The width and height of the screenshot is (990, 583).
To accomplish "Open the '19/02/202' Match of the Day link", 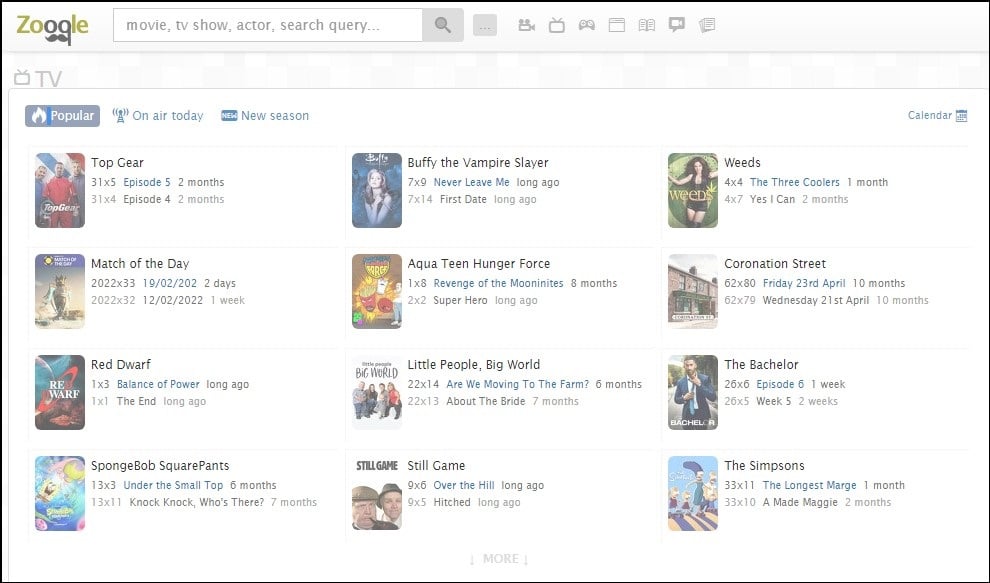I will pyautogui.click(x=170, y=283).
